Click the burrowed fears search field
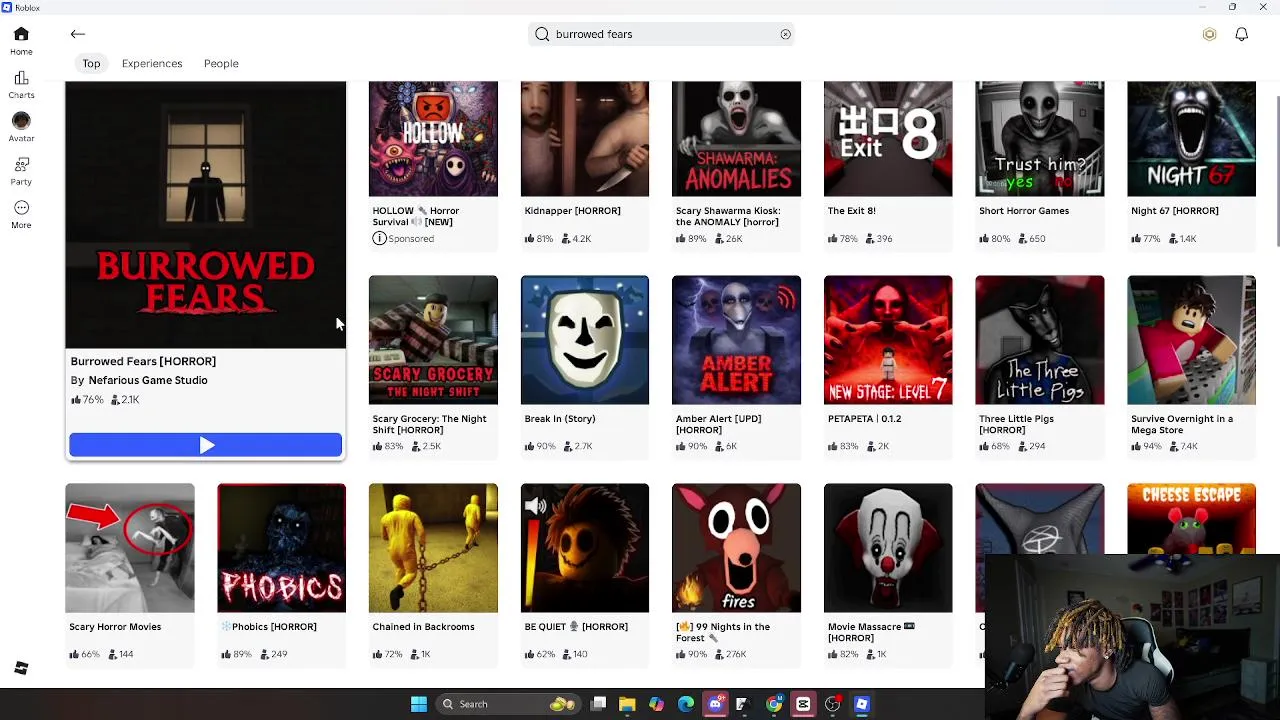The image size is (1280, 720). tap(661, 34)
